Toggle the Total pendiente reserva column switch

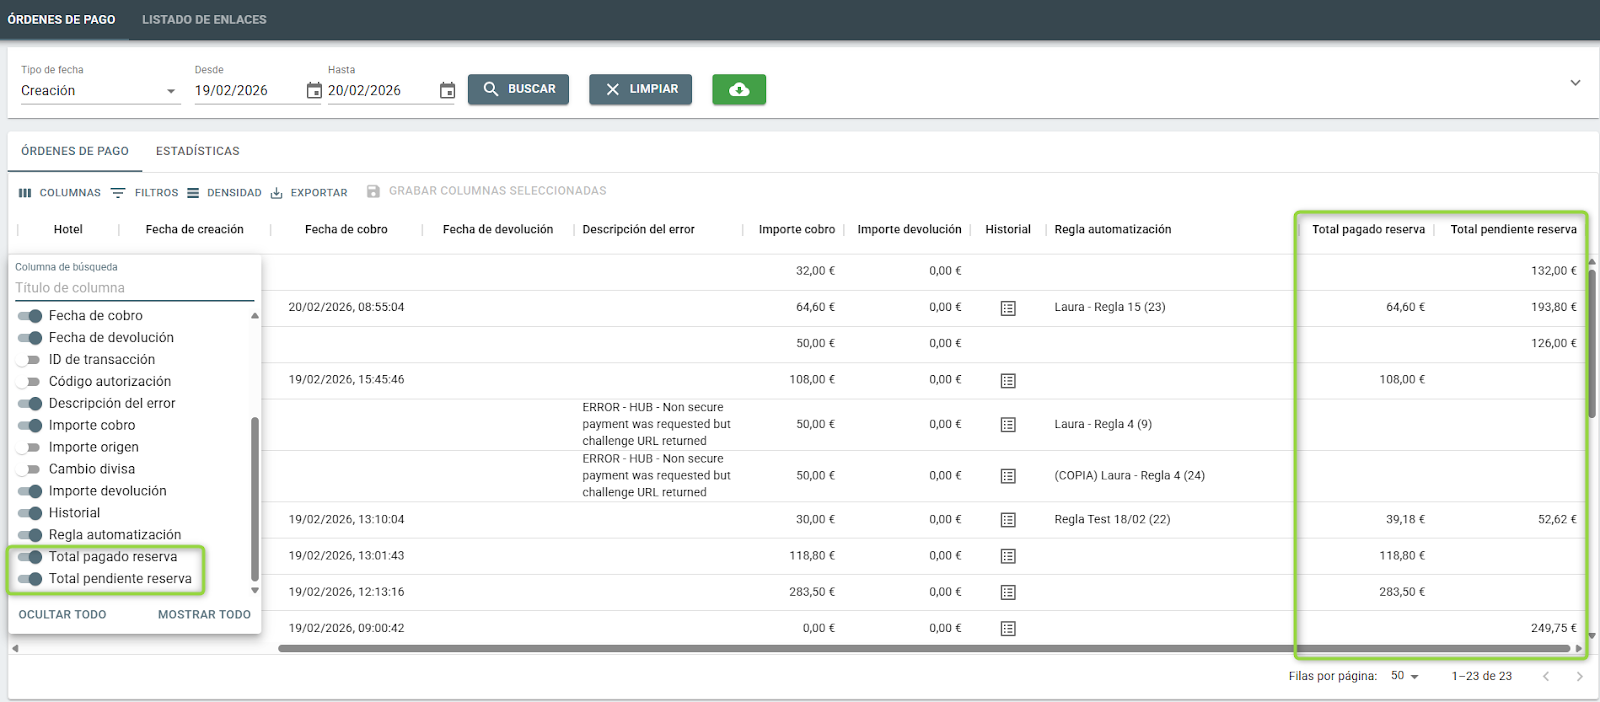click(x=30, y=579)
